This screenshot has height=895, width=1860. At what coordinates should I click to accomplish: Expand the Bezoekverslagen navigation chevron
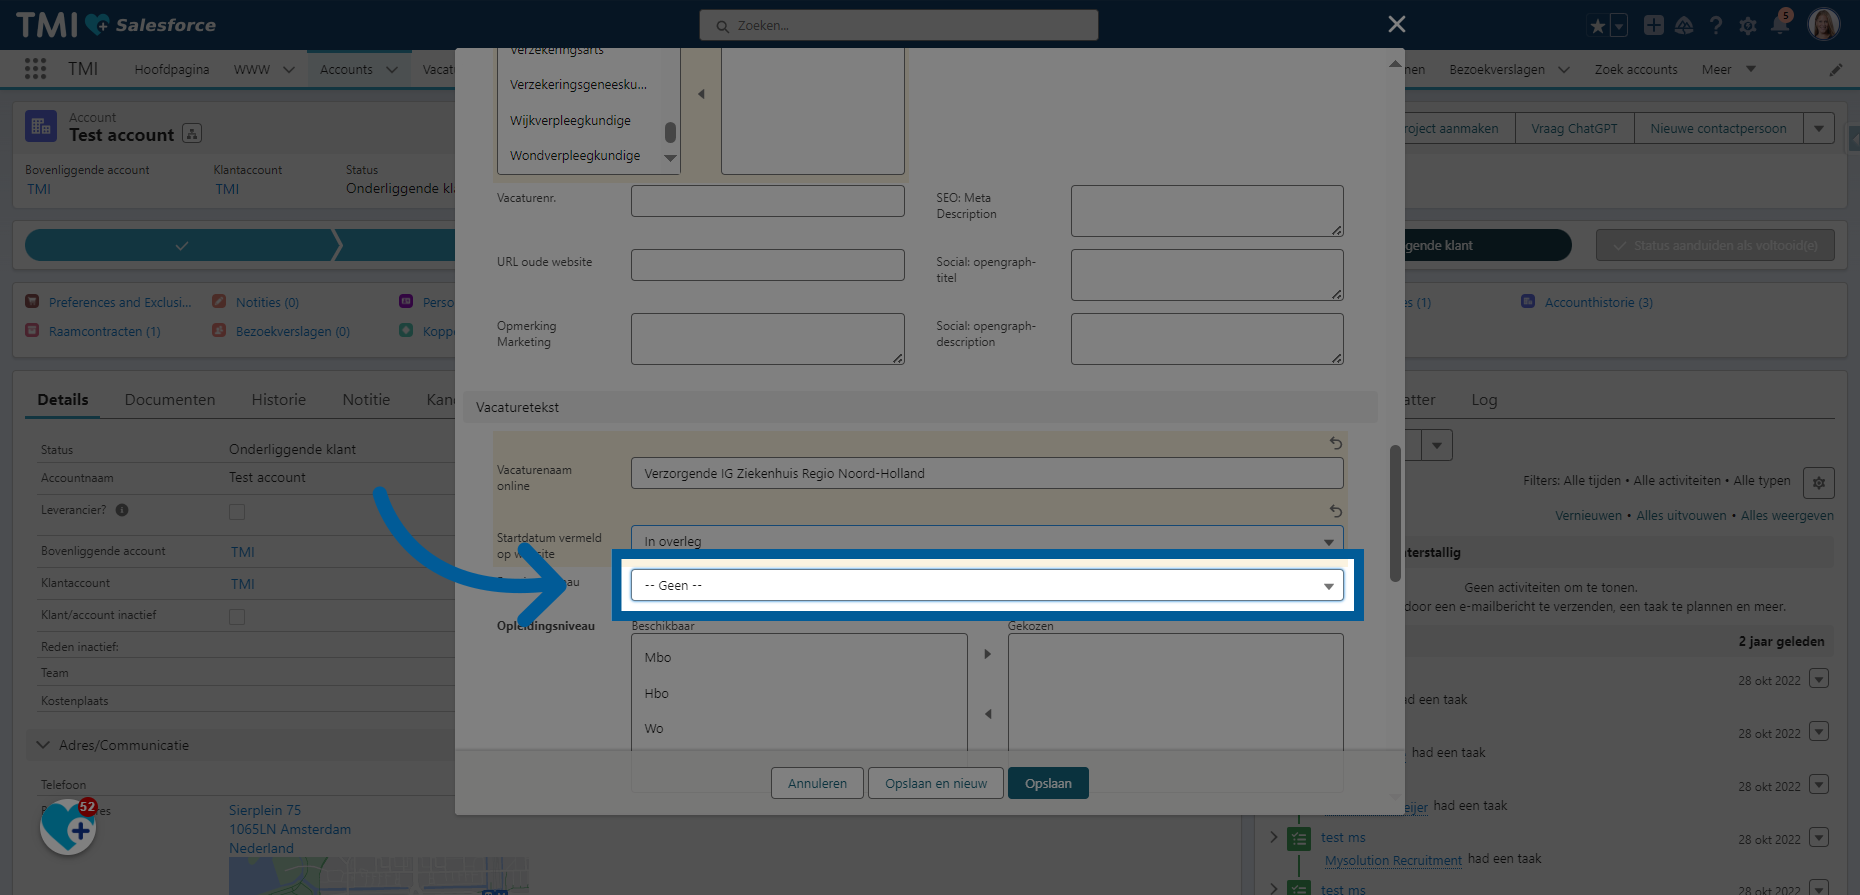[1564, 69]
